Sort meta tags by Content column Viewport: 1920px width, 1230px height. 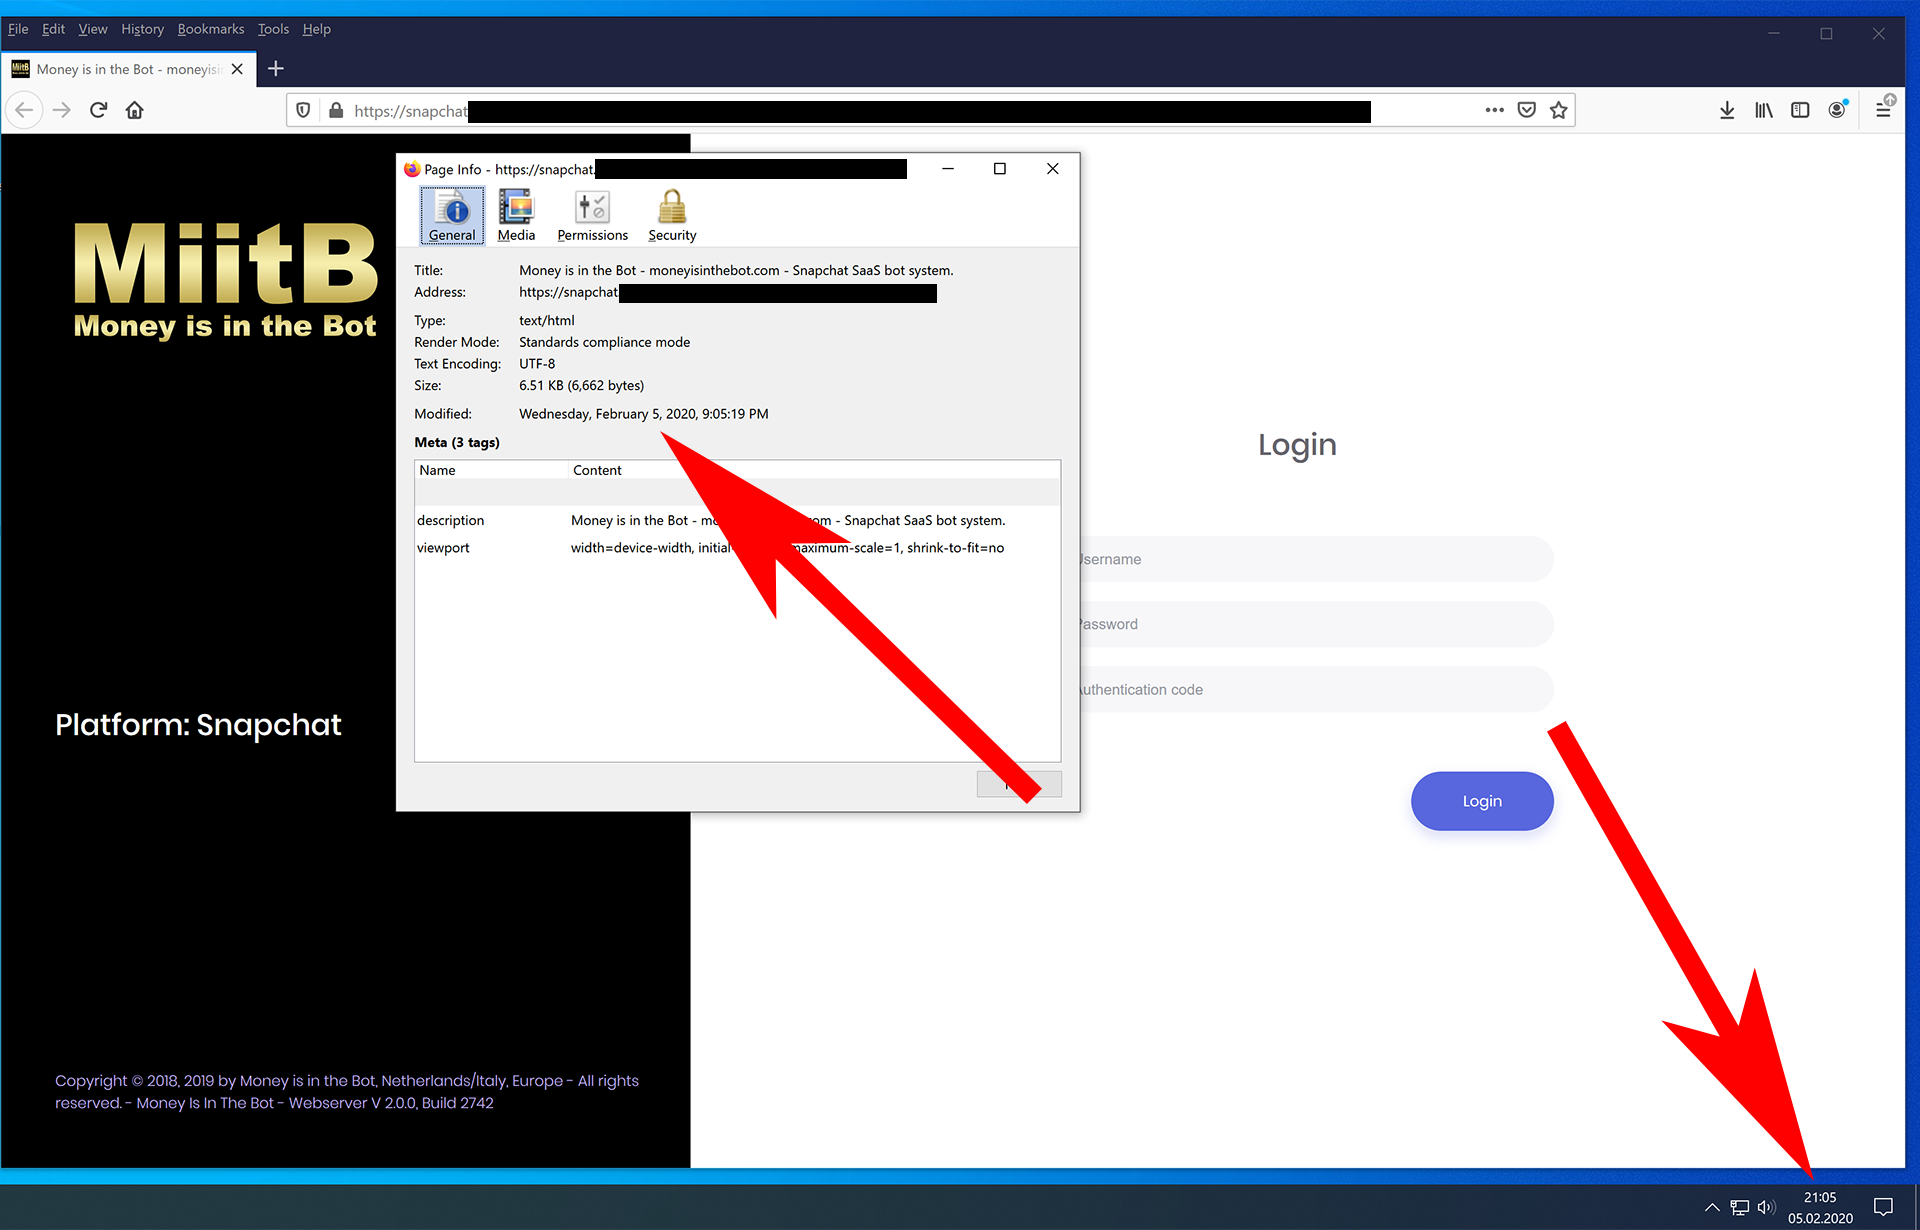point(814,470)
